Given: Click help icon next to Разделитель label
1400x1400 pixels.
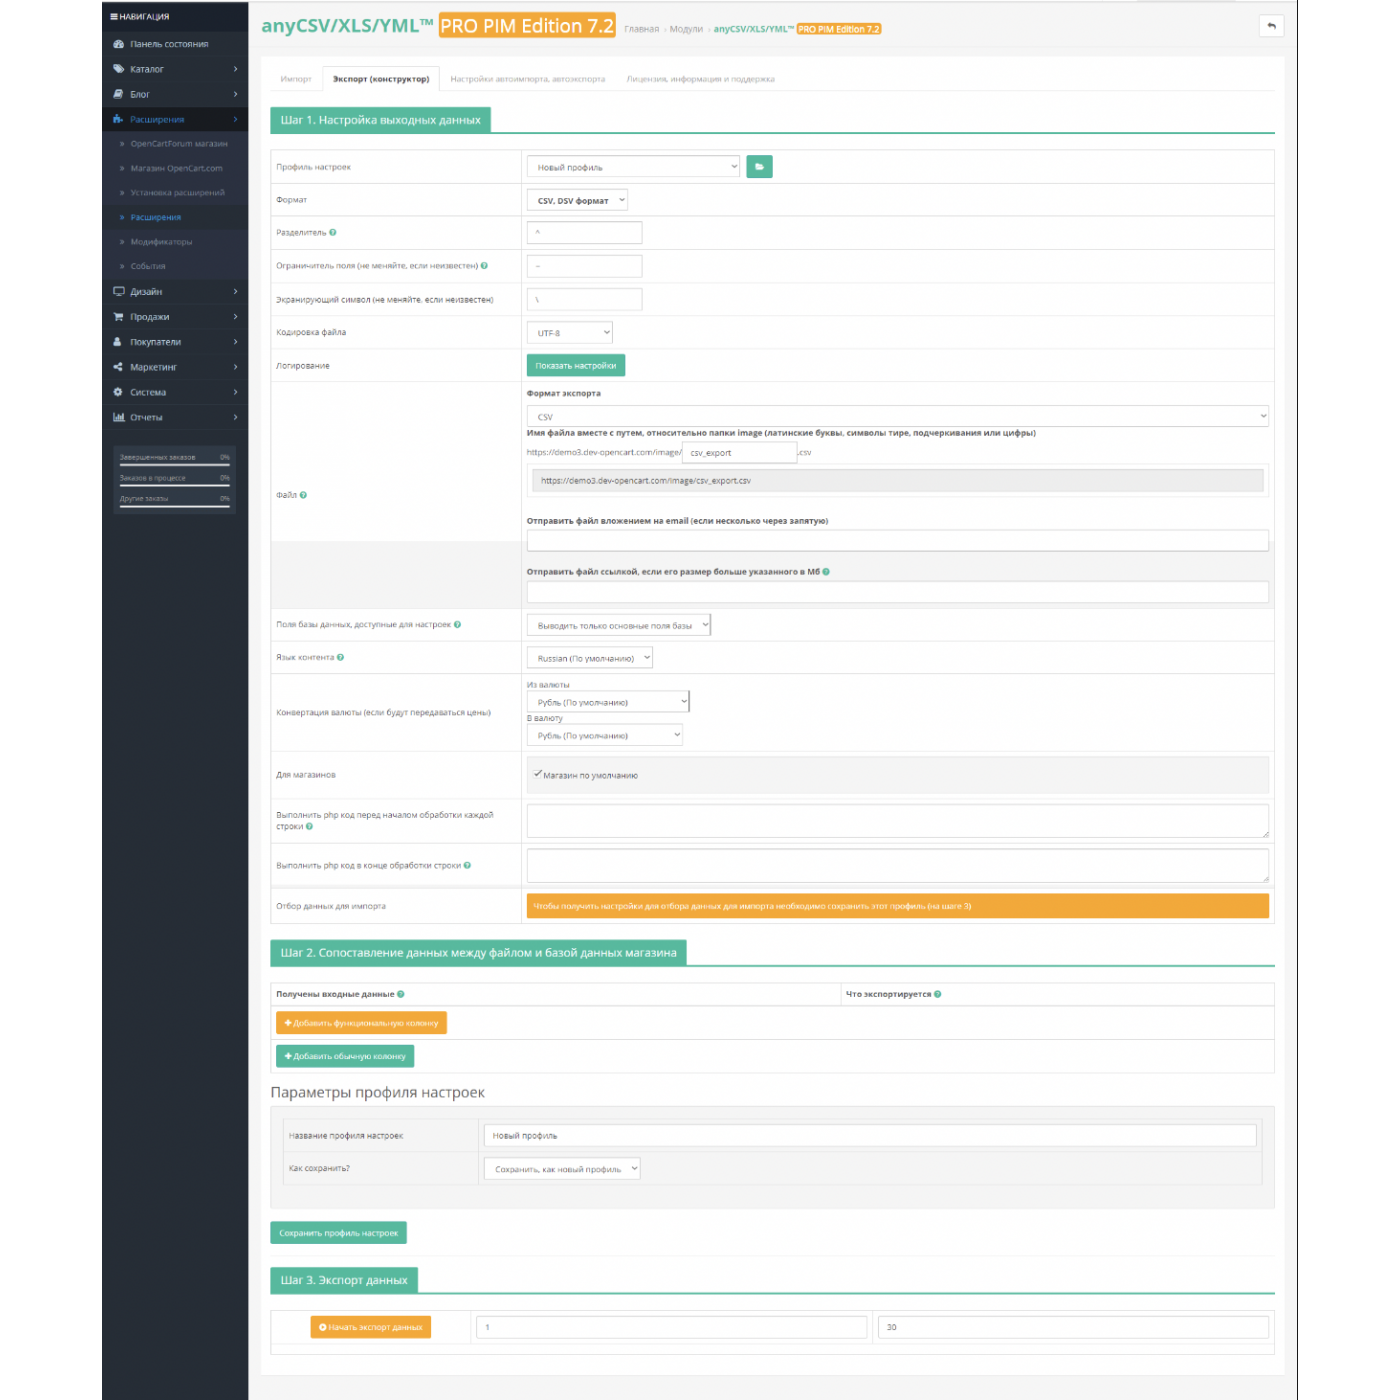Looking at the screenshot, I should 333,233.
